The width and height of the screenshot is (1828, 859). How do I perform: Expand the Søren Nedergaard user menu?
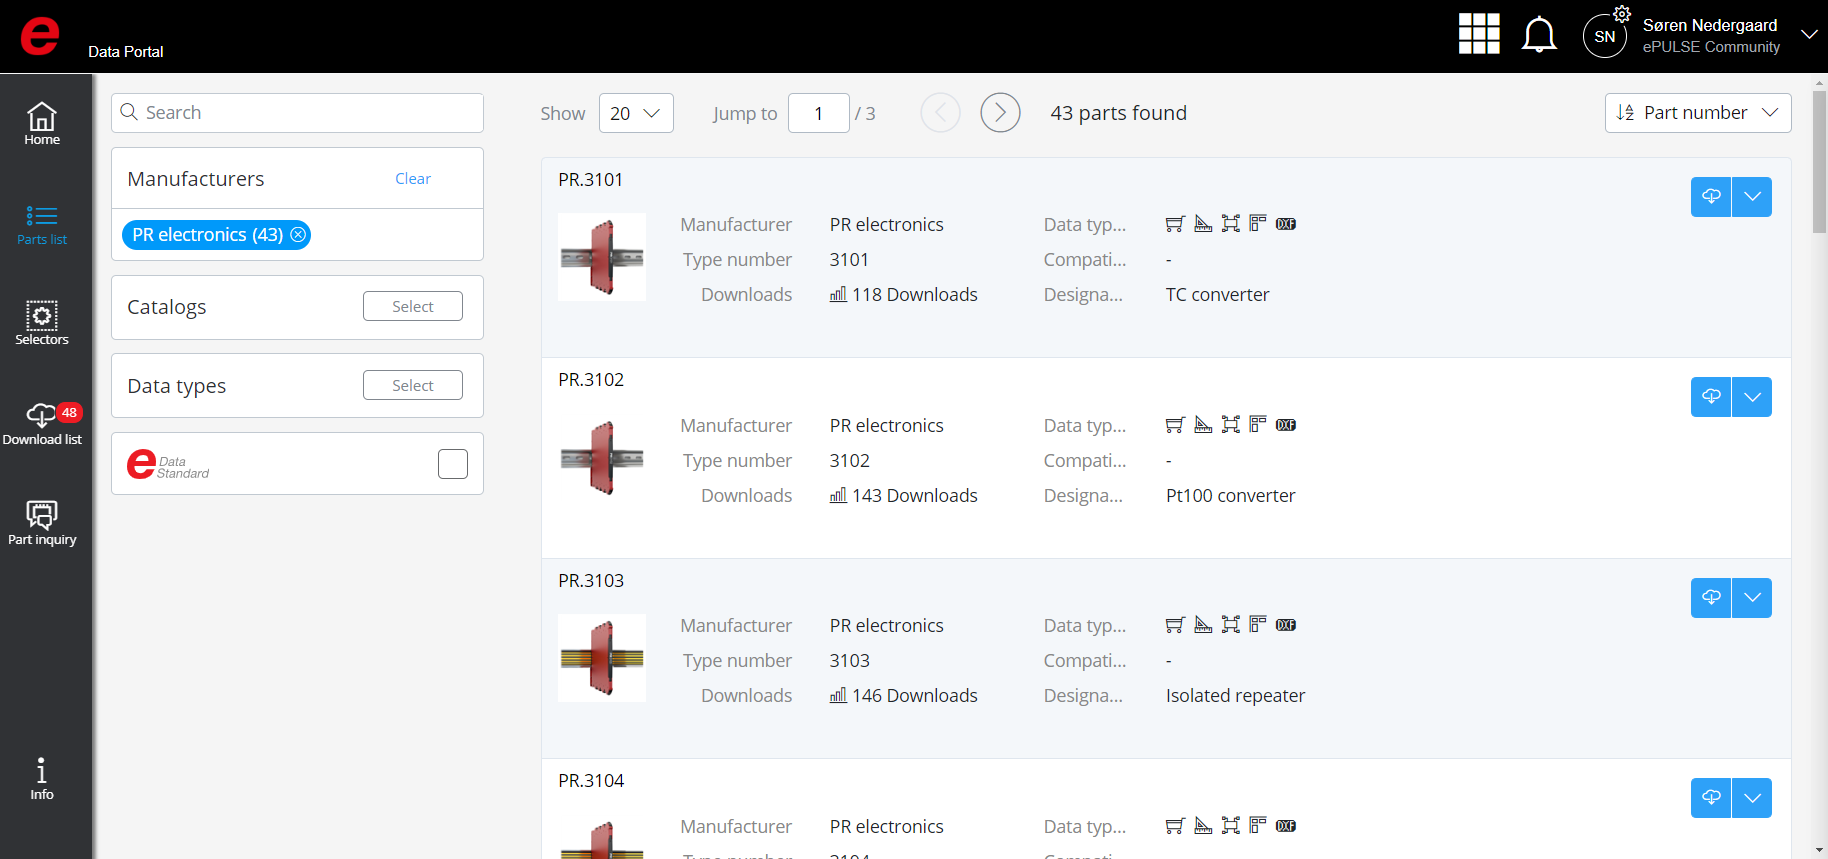tap(1808, 35)
